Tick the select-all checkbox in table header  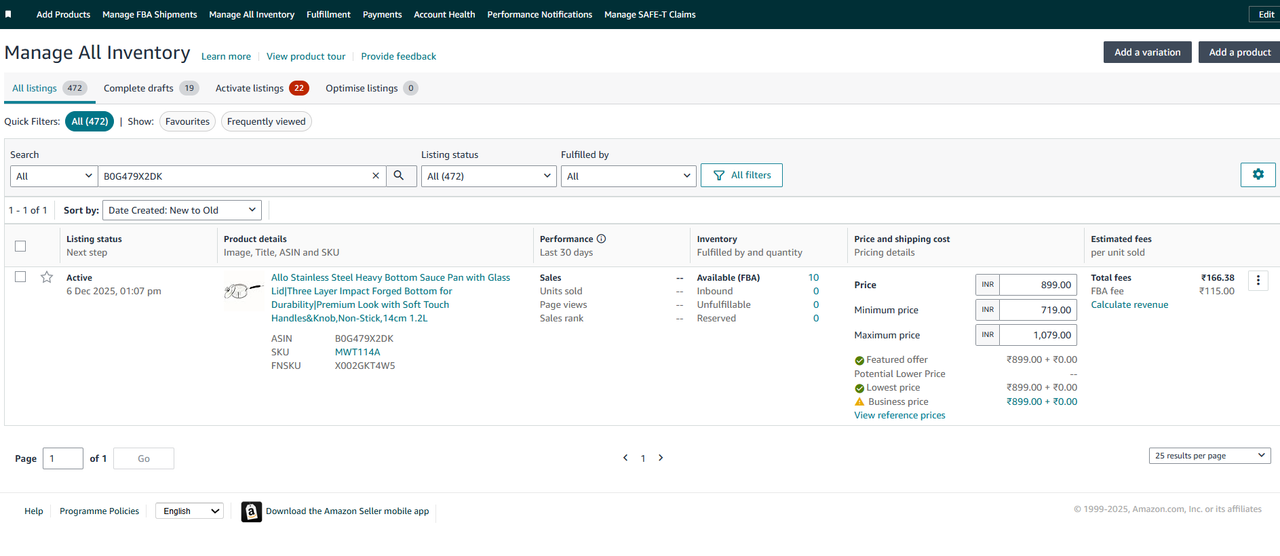pyautogui.click(x=20, y=246)
